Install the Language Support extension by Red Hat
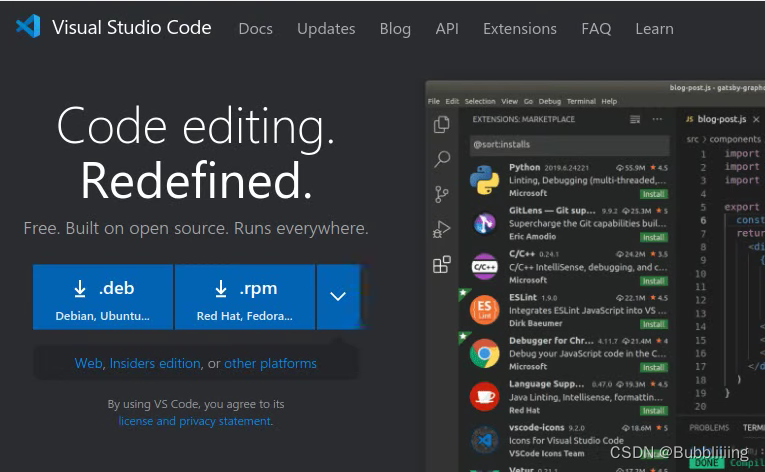 pyautogui.click(x=653, y=411)
